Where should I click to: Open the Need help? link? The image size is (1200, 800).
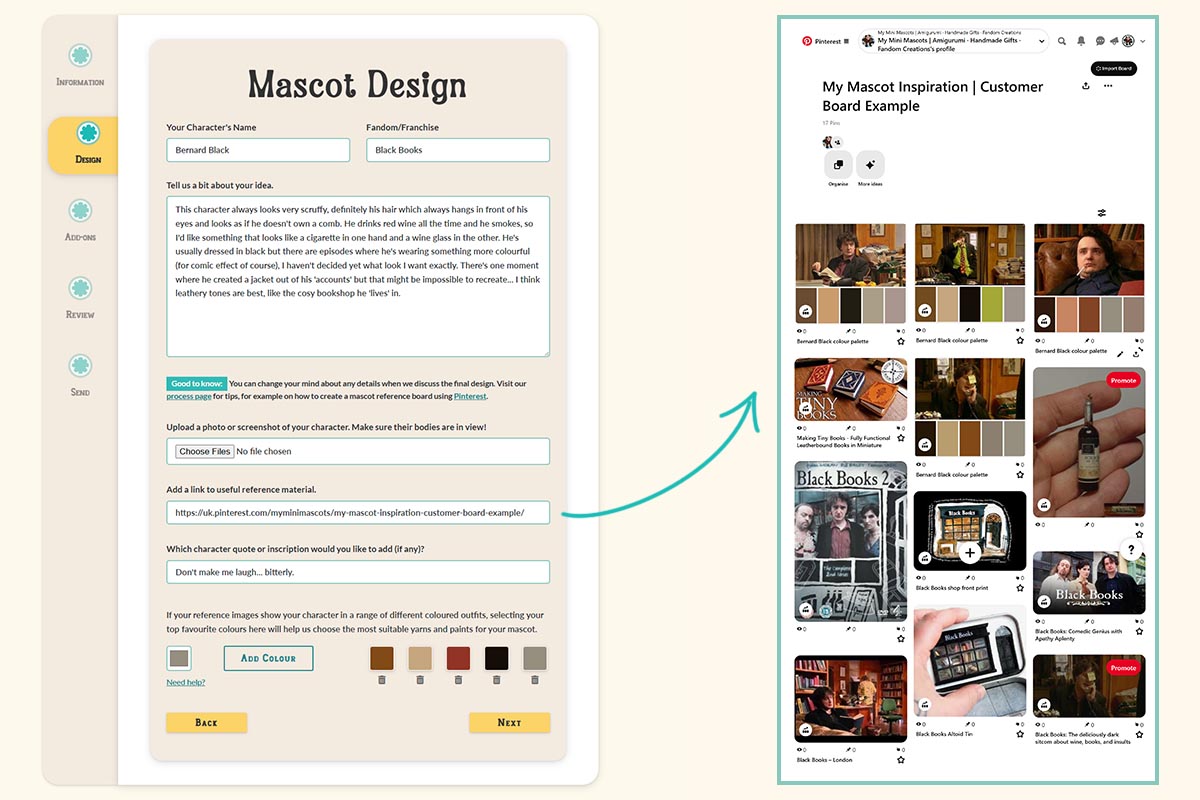coord(186,682)
